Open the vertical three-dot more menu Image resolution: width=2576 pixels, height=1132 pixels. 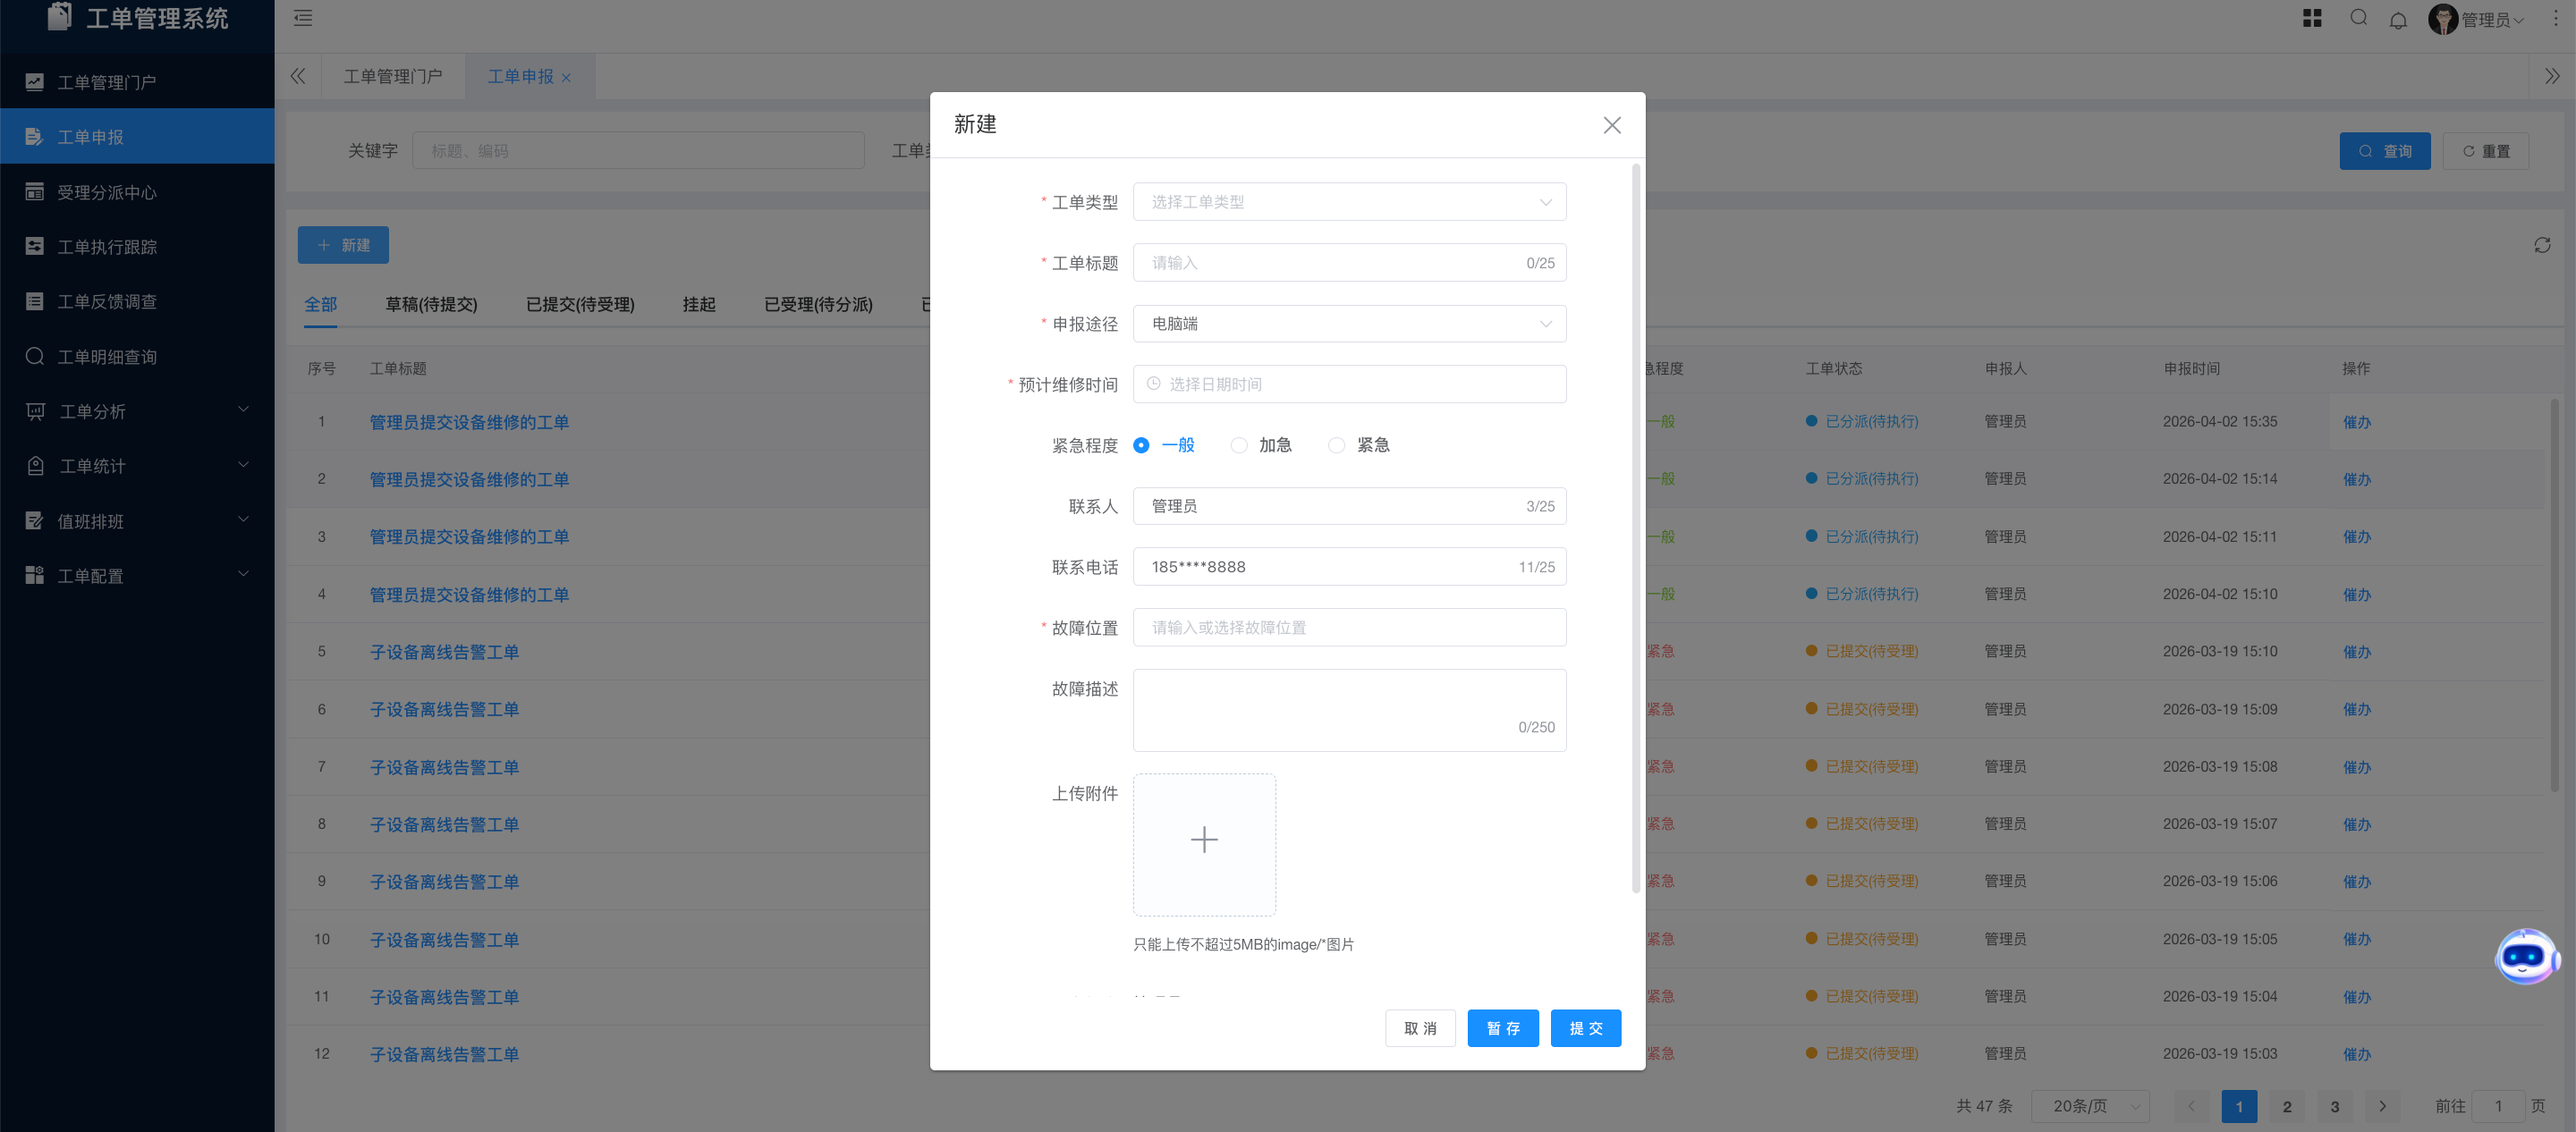(x=2555, y=19)
